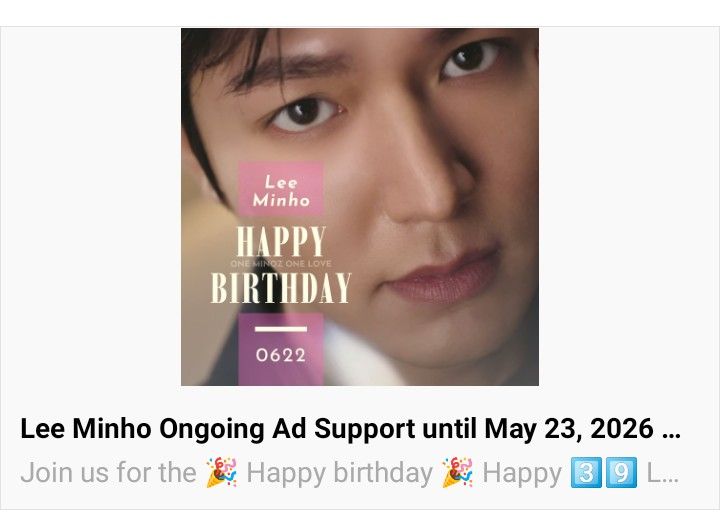Image resolution: width=720 pixels, height=520 pixels.
Task: Click the second party popper emoji
Action: coord(457,472)
